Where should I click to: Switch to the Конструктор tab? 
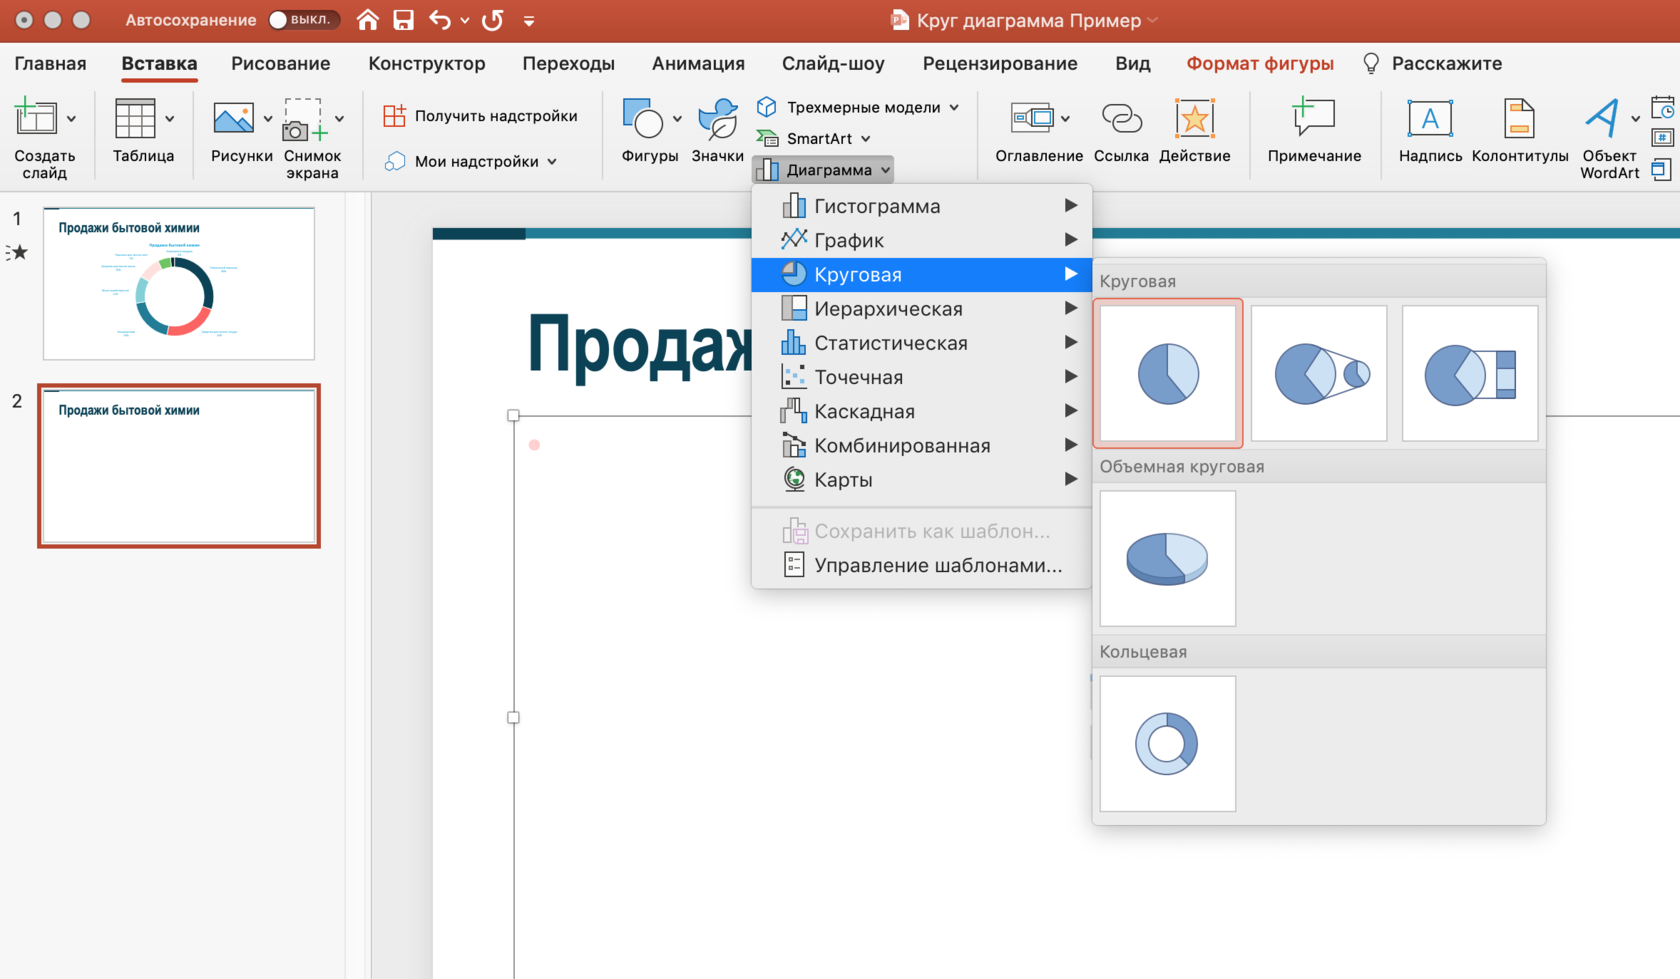[426, 63]
